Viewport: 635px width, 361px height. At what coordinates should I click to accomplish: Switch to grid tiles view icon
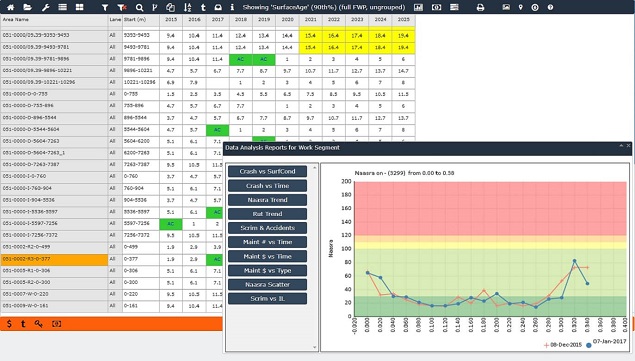pyautogui.click(x=79, y=7)
